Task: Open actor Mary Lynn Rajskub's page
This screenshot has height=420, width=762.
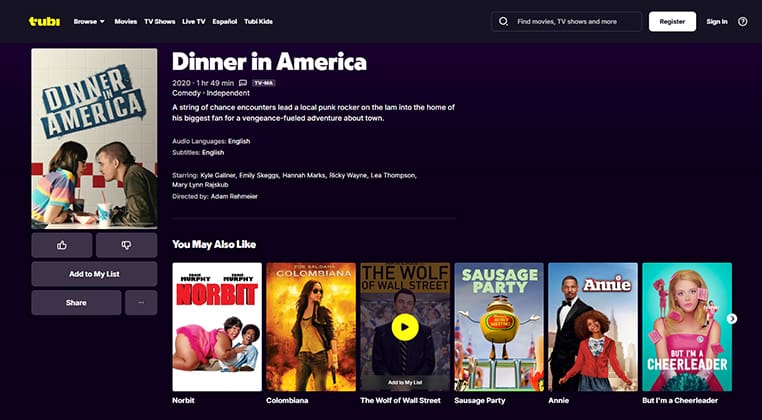Action: (x=200, y=185)
